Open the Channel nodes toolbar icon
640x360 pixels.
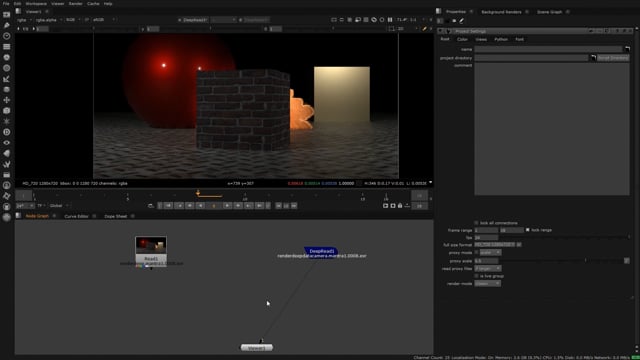pyautogui.click(x=7, y=47)
